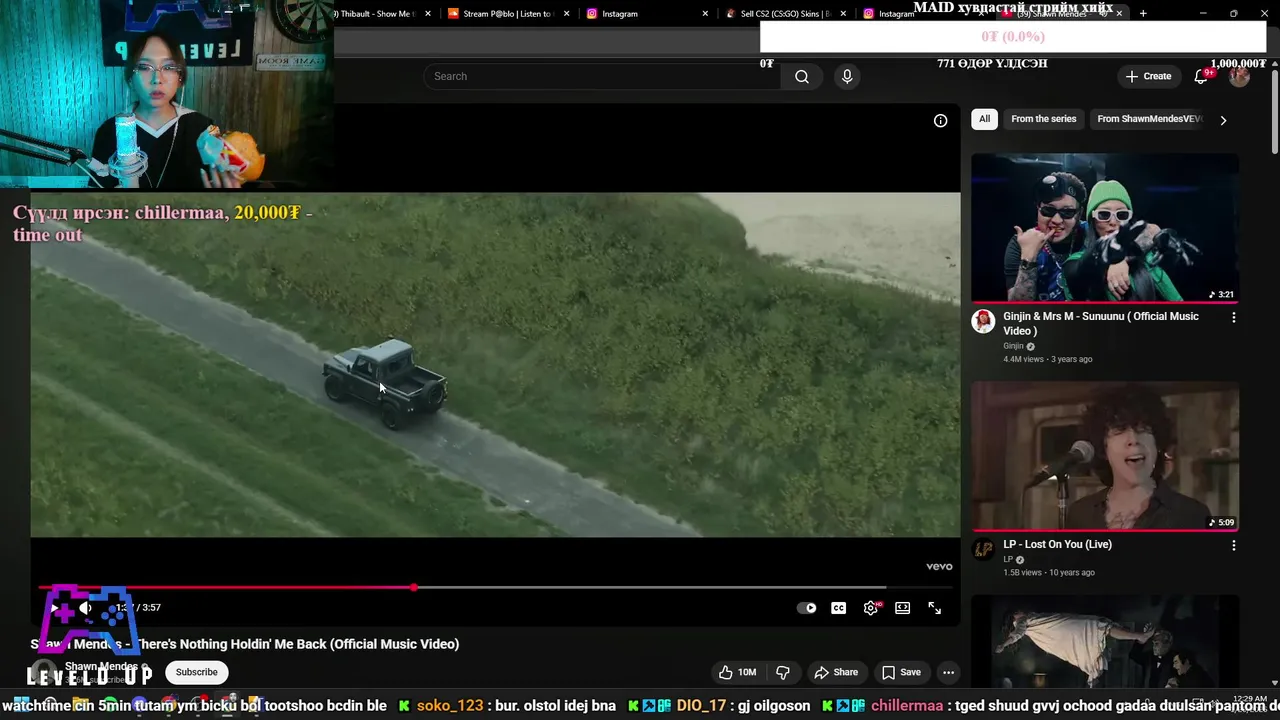Screen dimensions: 1280x720
Task: Toggle autoplay switch in player
Action: pos(807,608)
